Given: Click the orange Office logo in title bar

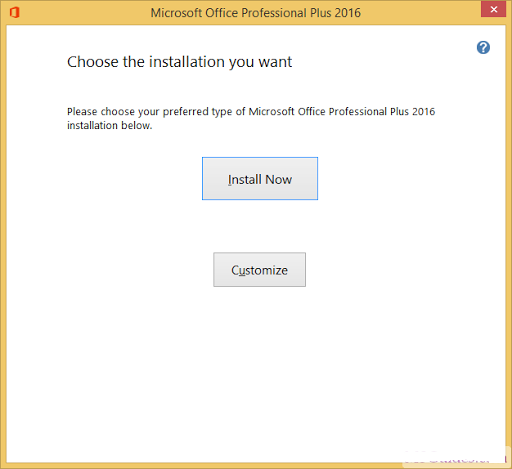Looking at the screenshot, I should [x=14, y=13].
